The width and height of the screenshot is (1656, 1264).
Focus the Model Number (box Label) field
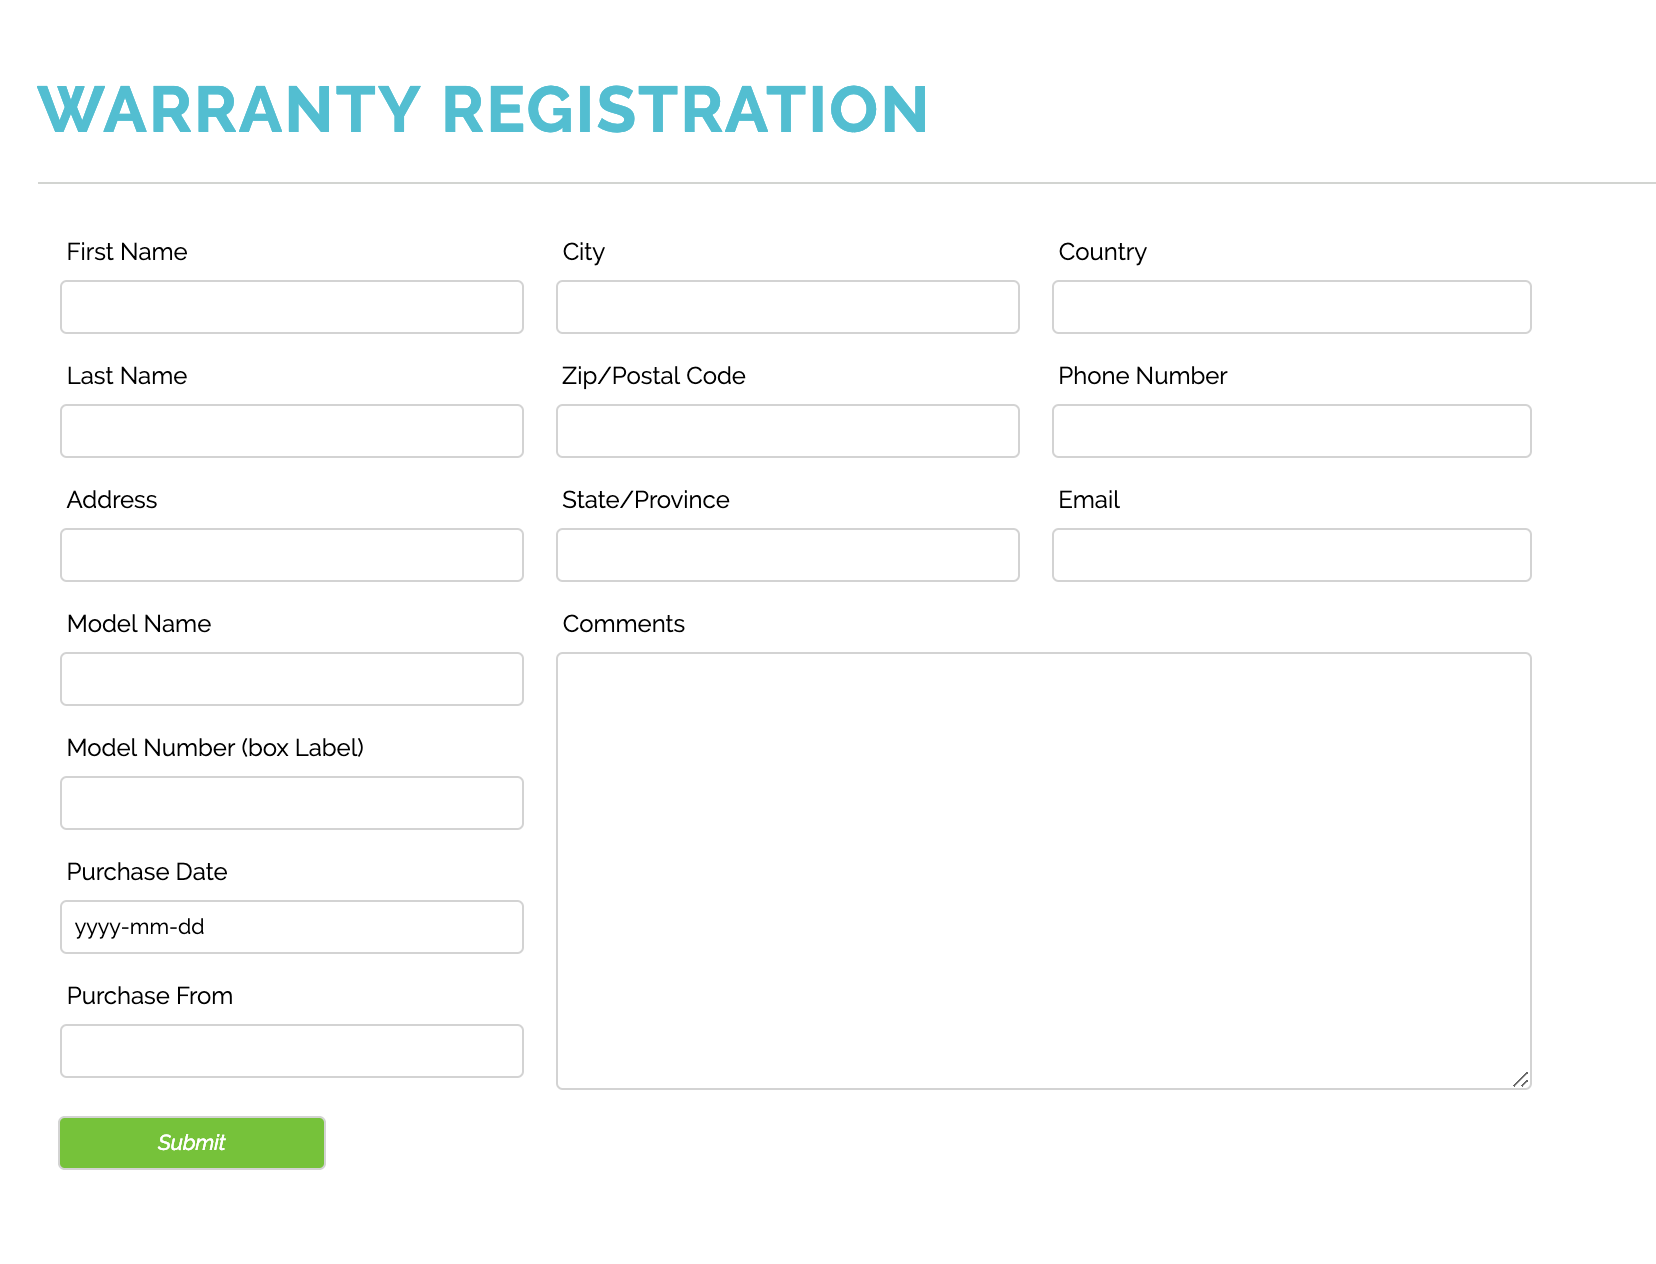click(x=291, y=803)
